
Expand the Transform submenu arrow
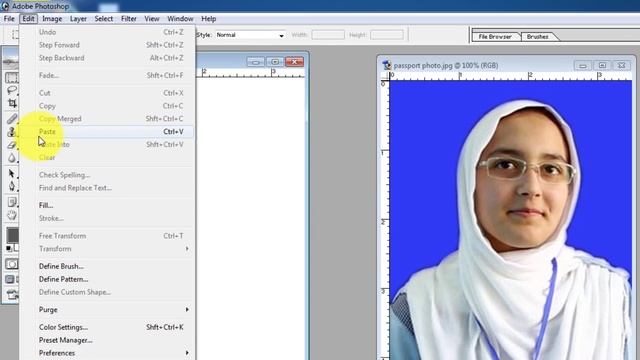point(187,249)
